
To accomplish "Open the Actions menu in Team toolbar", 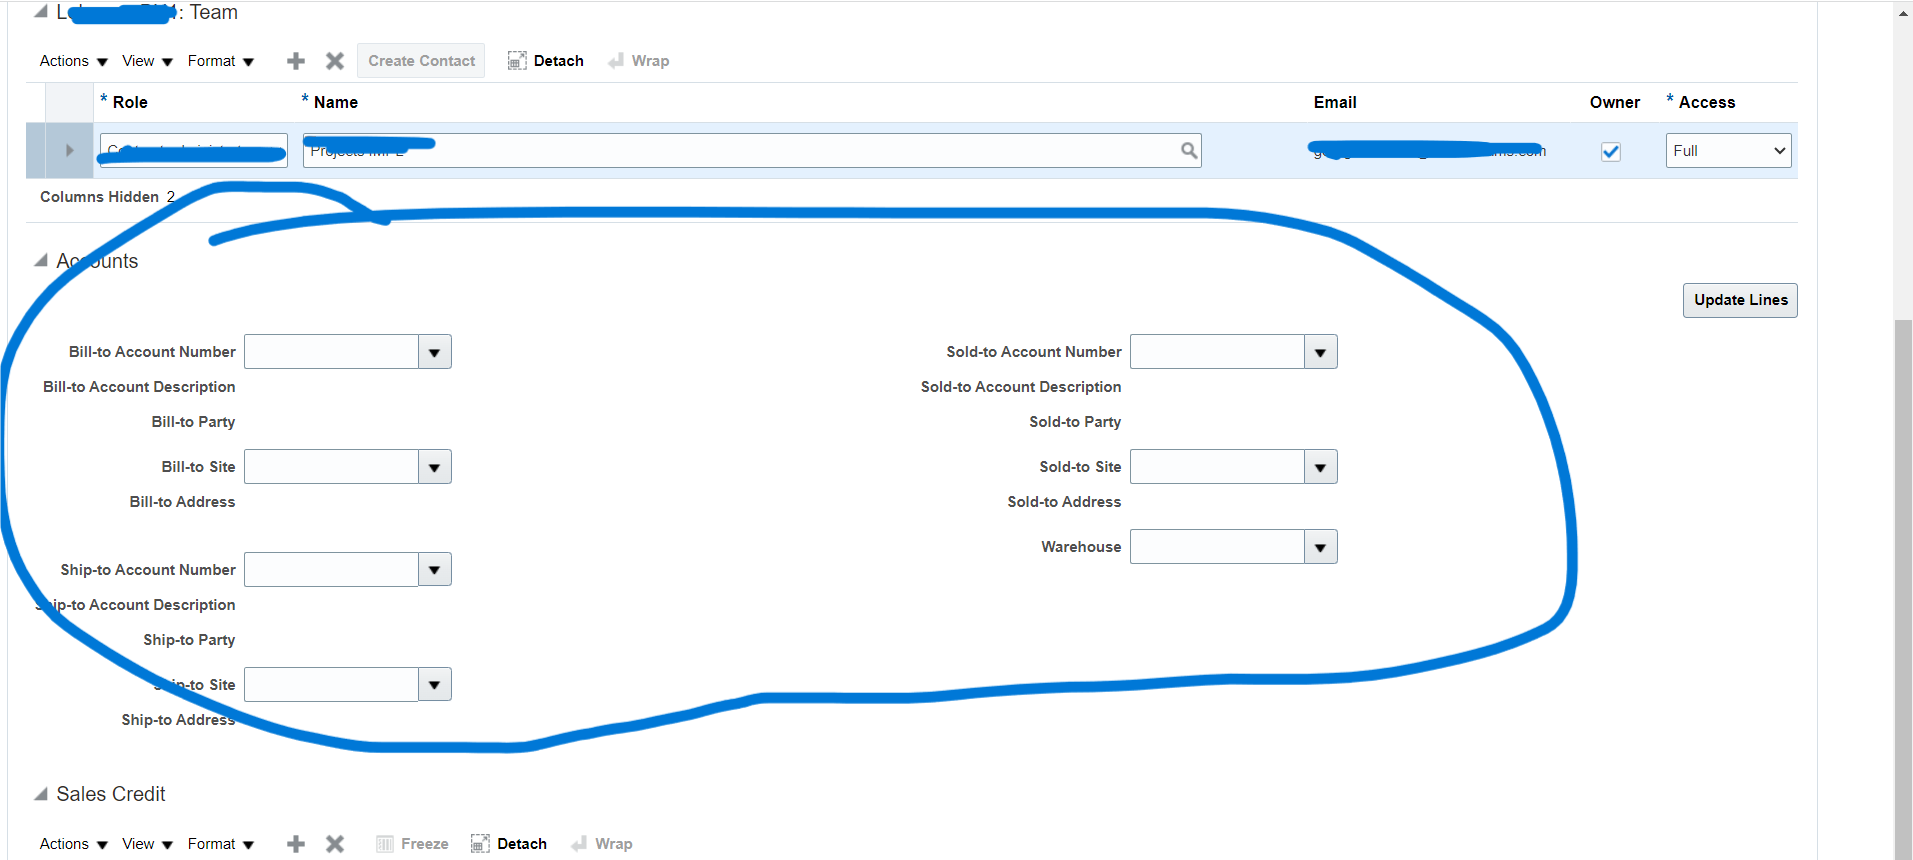I will click(74, 61).
